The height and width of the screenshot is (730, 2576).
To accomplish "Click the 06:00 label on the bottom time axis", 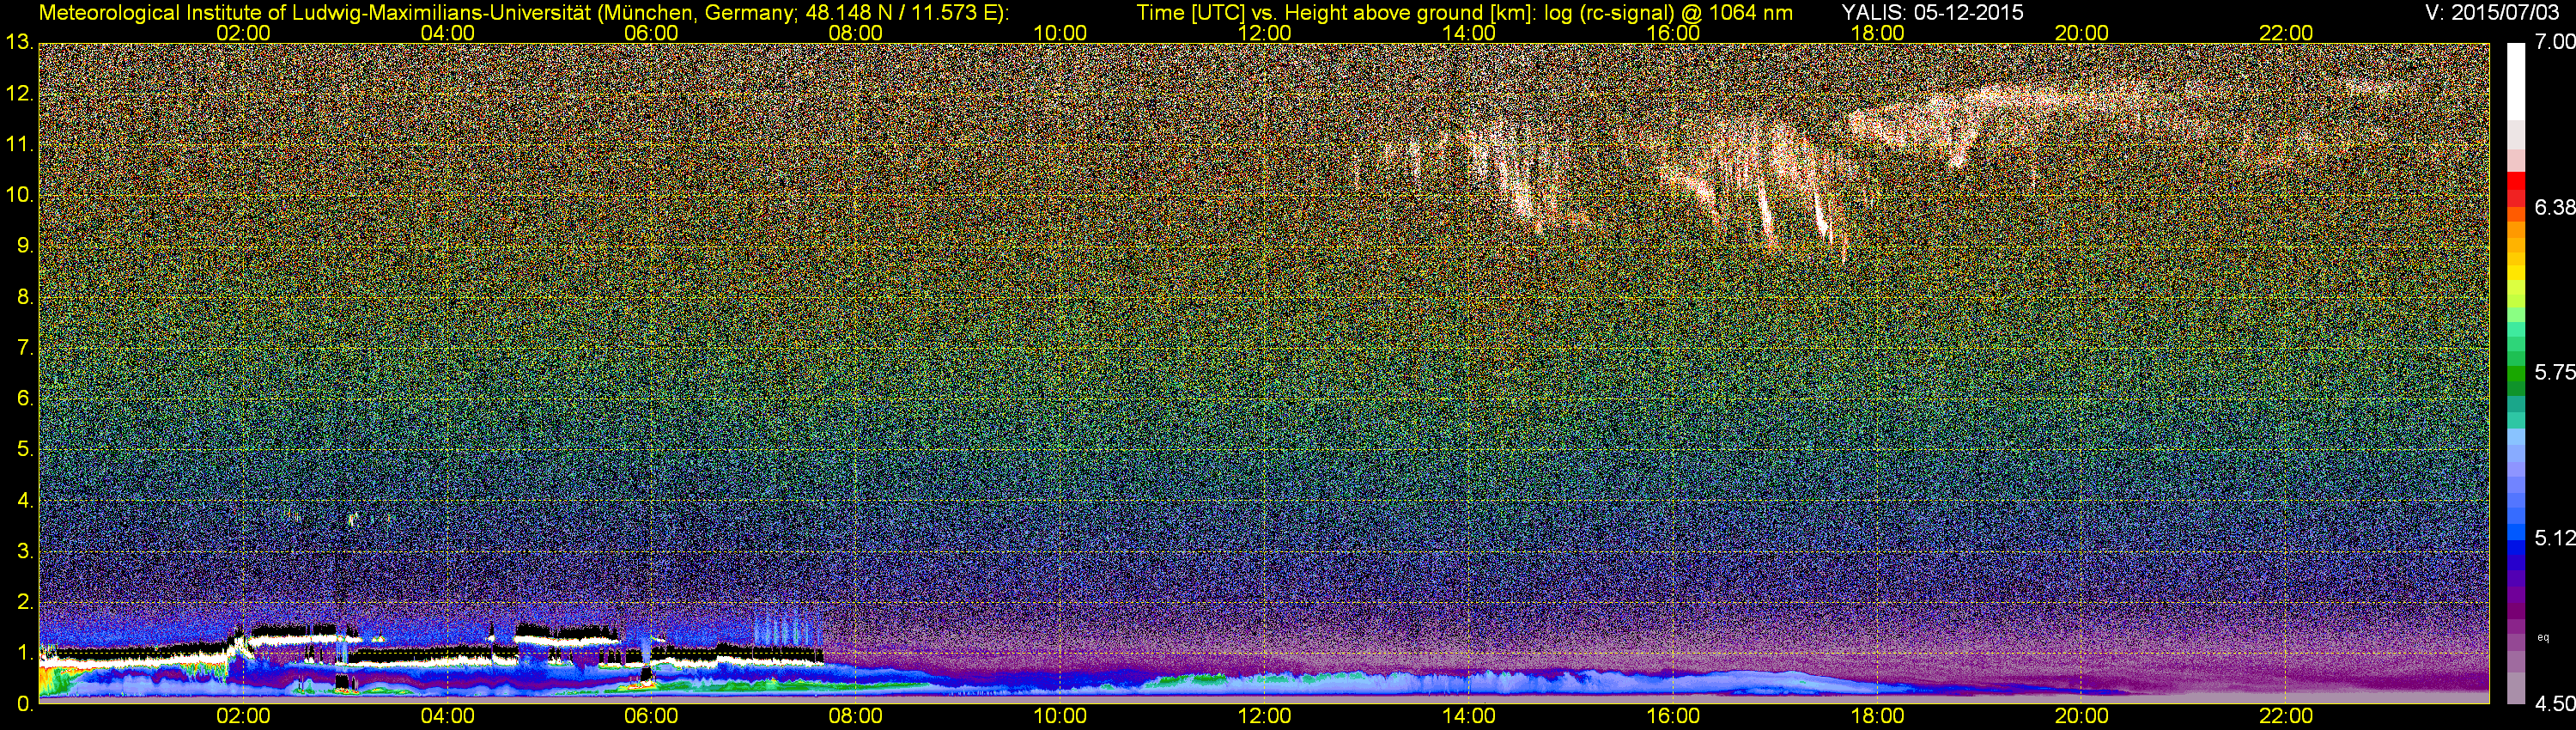I will (x=651, y=716).
